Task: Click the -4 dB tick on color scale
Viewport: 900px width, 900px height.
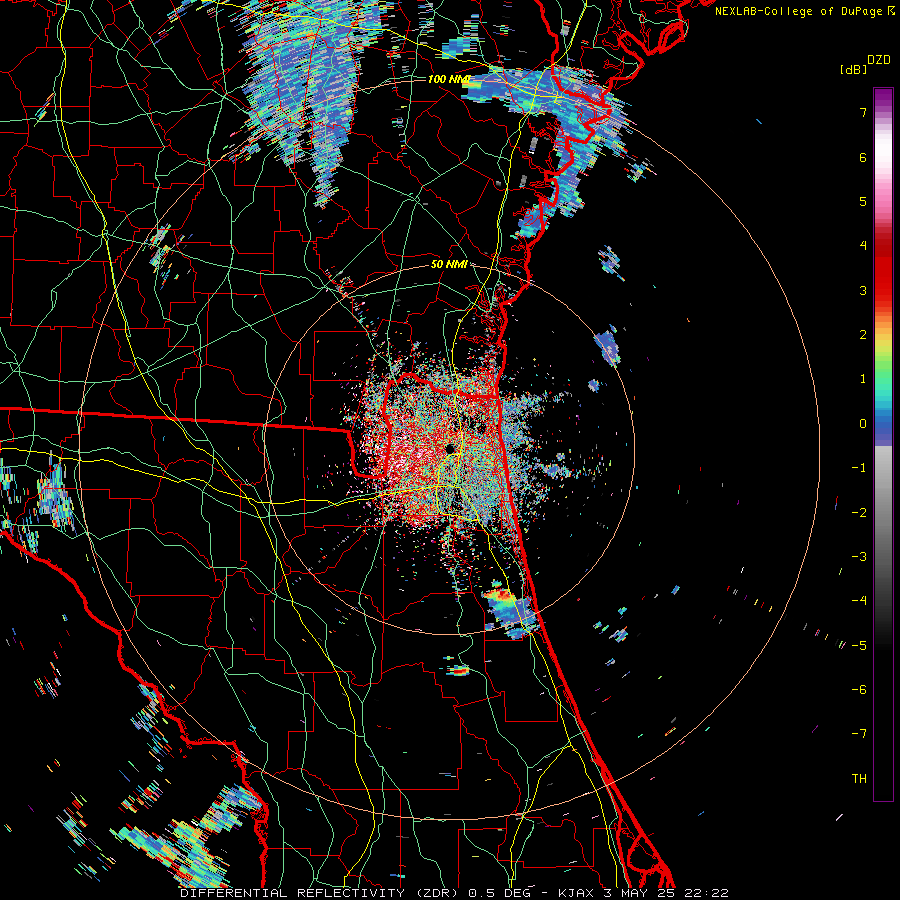Action: [859, 601]
